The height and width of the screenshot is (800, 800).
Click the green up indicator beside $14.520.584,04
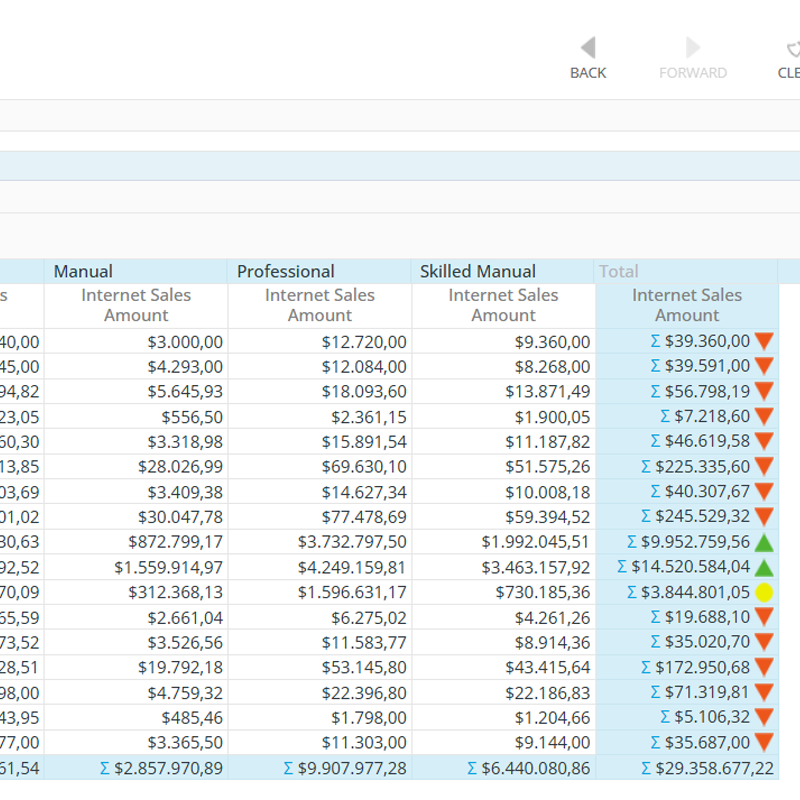[x=764, y=567]
